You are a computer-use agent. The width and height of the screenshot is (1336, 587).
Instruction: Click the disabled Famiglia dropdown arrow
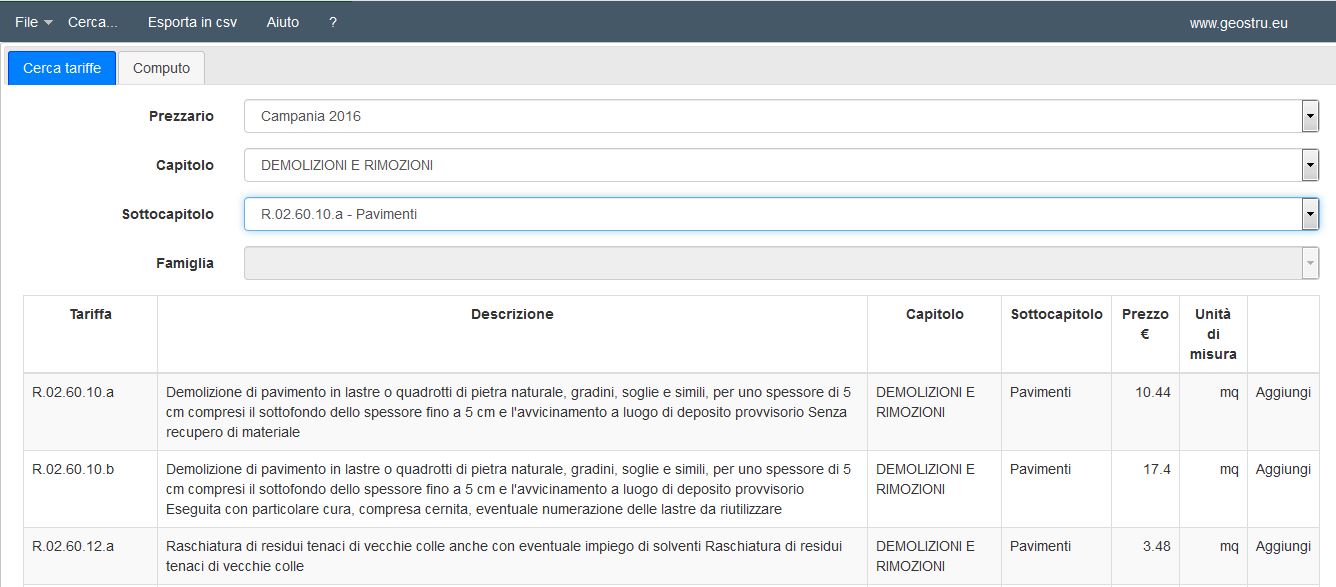pos(1310,263)
